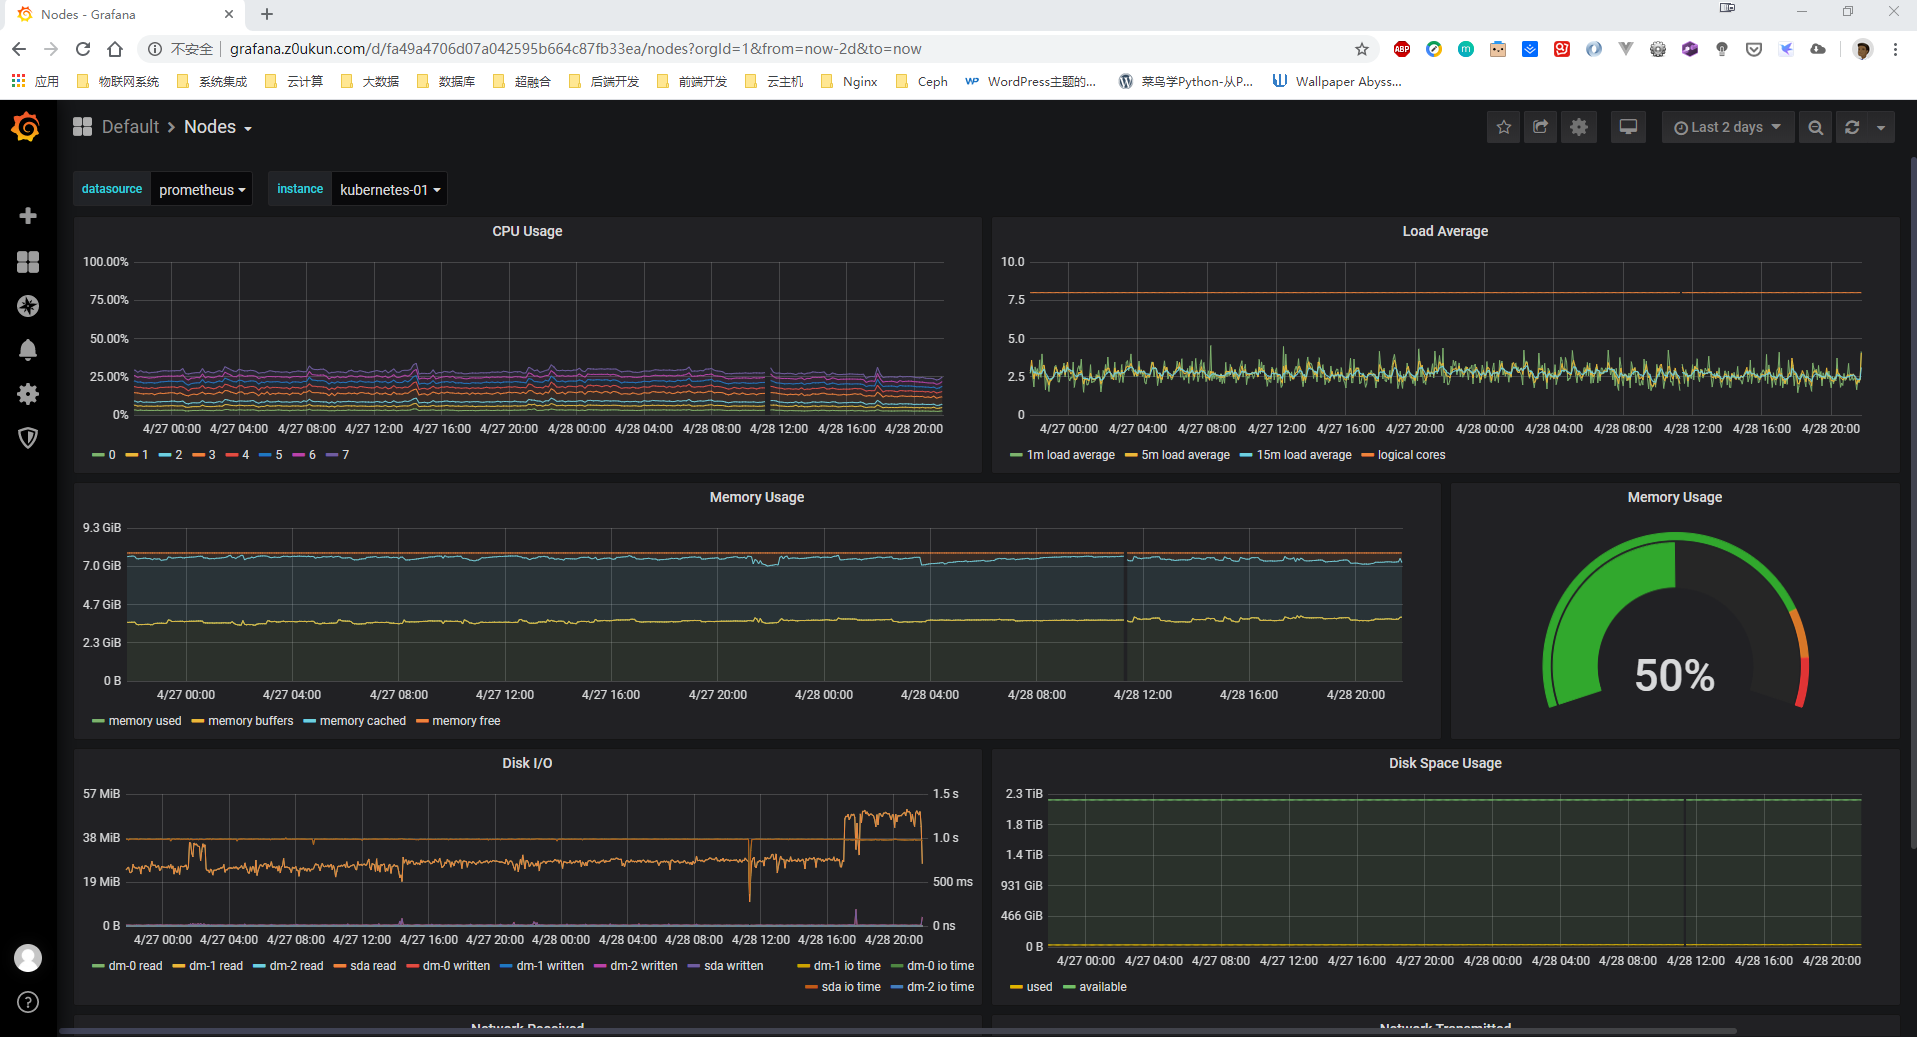
Task: Open the Nodes dashboard dropdown
Action: pyautogui.click(x=217, y=127)
